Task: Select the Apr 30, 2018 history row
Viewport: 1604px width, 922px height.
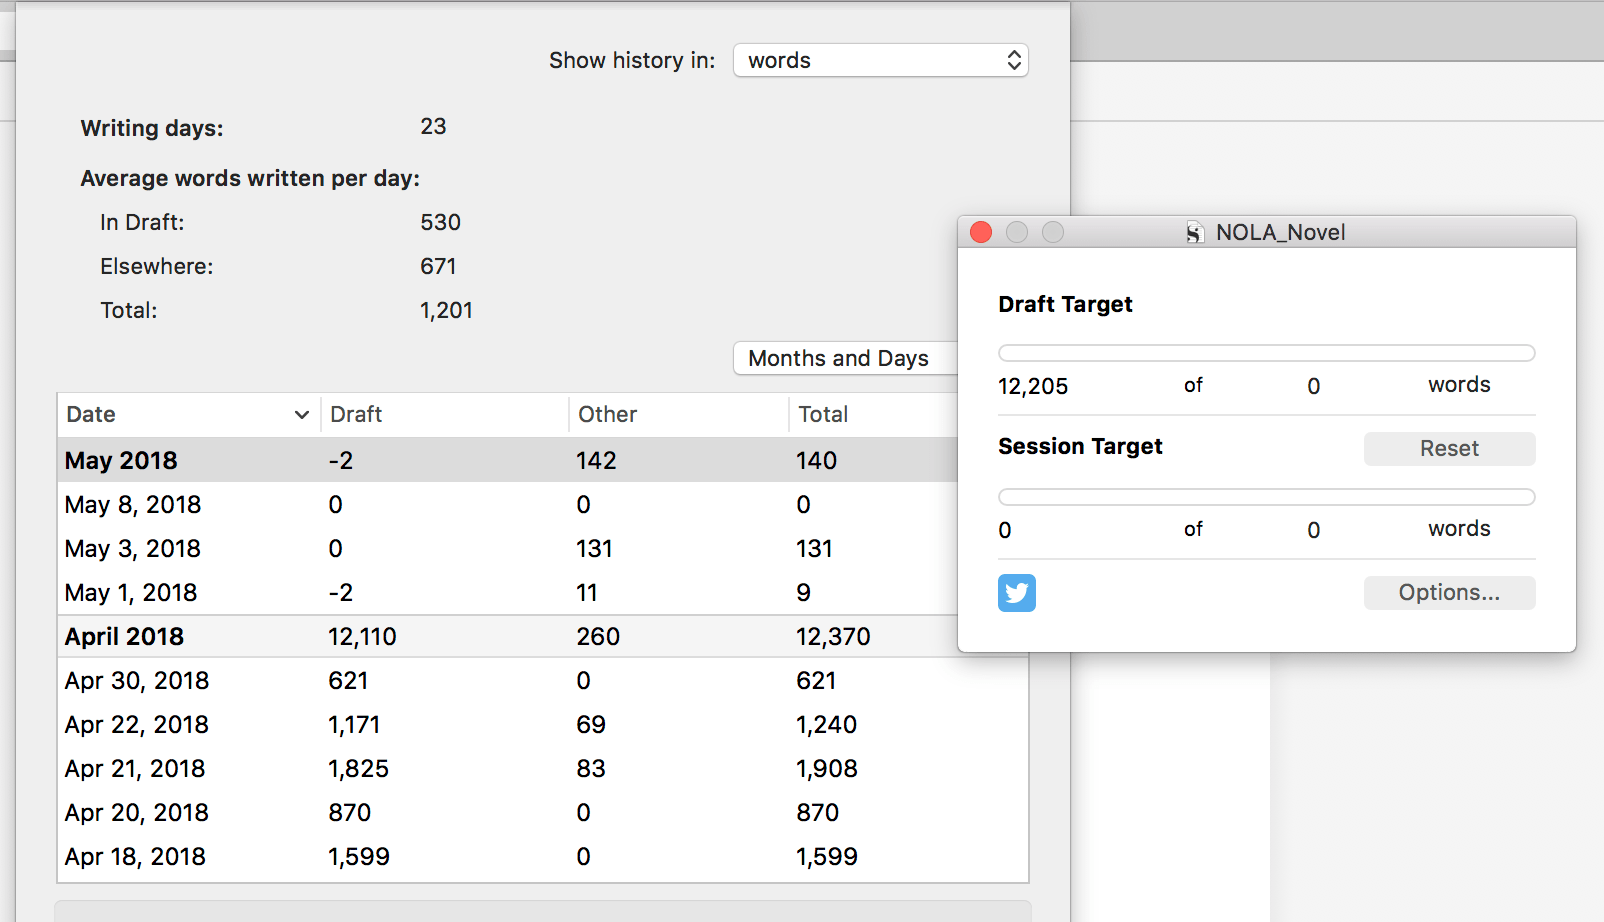Action: [500, 681]
